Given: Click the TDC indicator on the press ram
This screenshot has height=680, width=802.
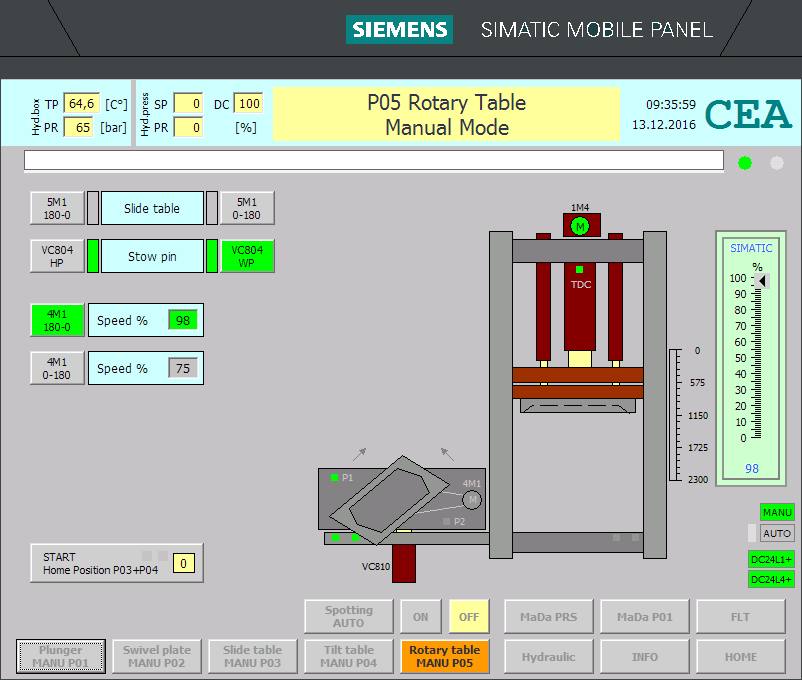Looking at the screenshot, I should (x=580, y=269).
